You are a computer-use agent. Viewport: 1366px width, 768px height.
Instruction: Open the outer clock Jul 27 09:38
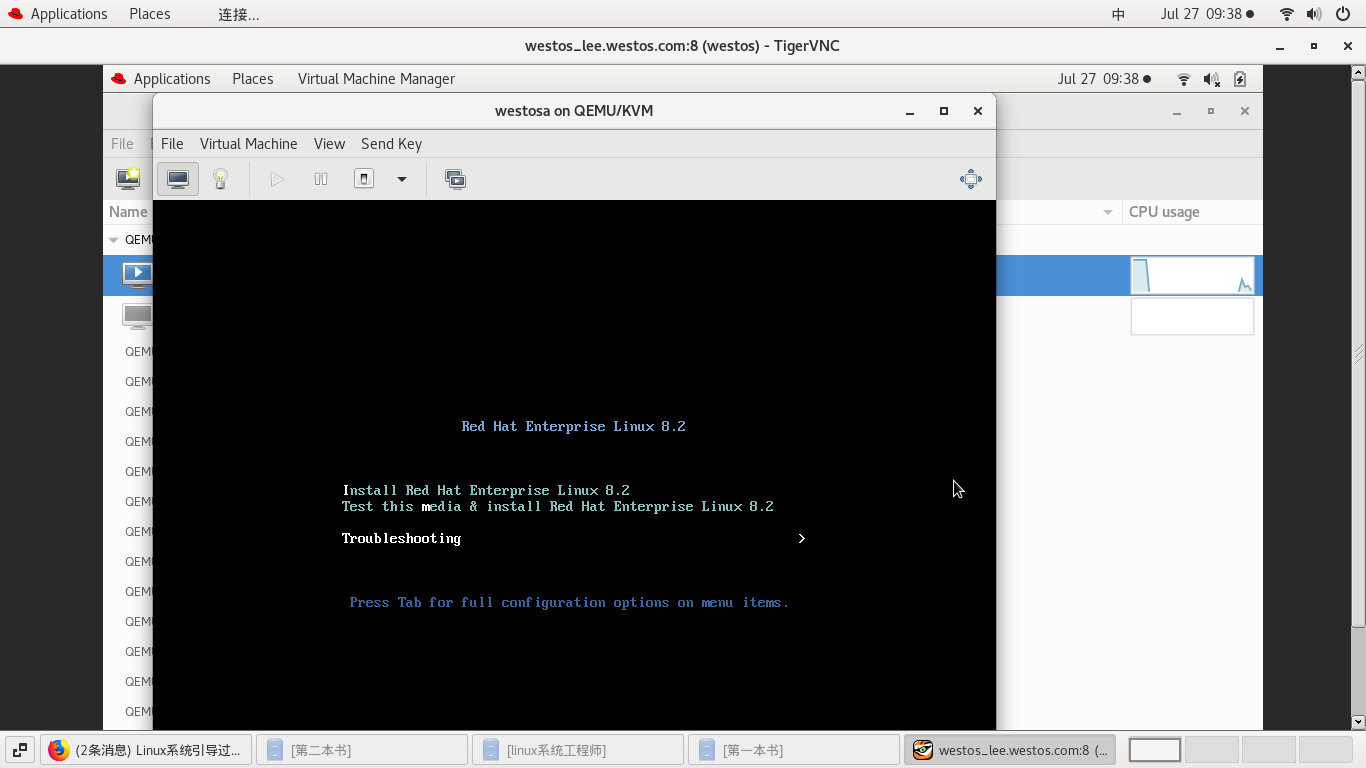tap(1207, 14)
